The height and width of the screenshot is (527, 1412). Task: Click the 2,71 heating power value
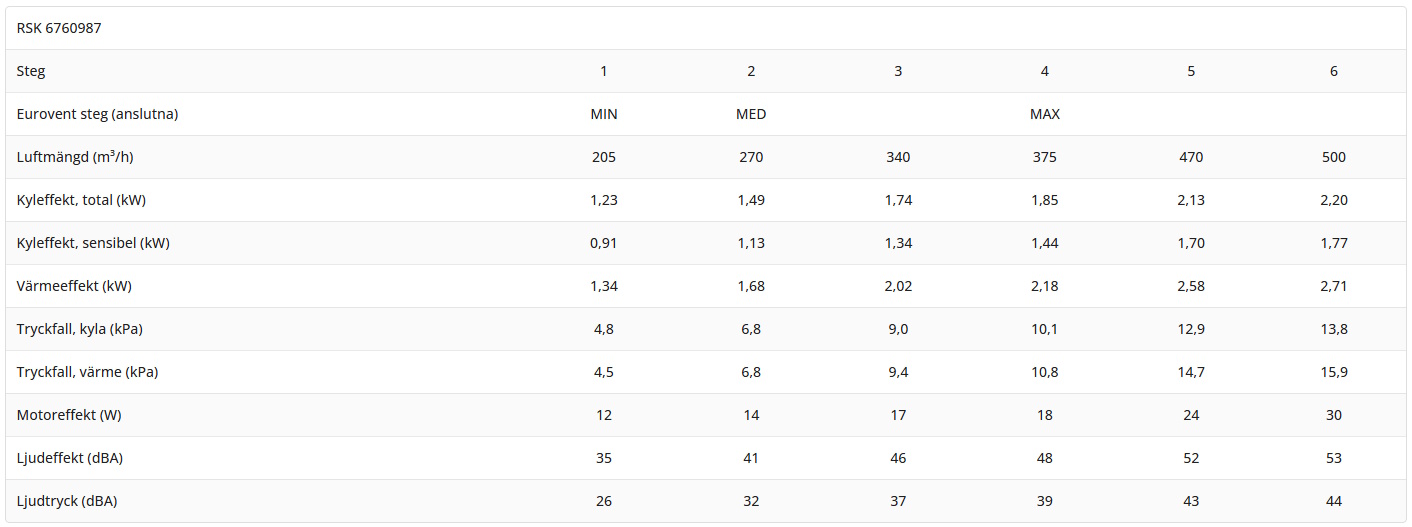[1333, 286]
